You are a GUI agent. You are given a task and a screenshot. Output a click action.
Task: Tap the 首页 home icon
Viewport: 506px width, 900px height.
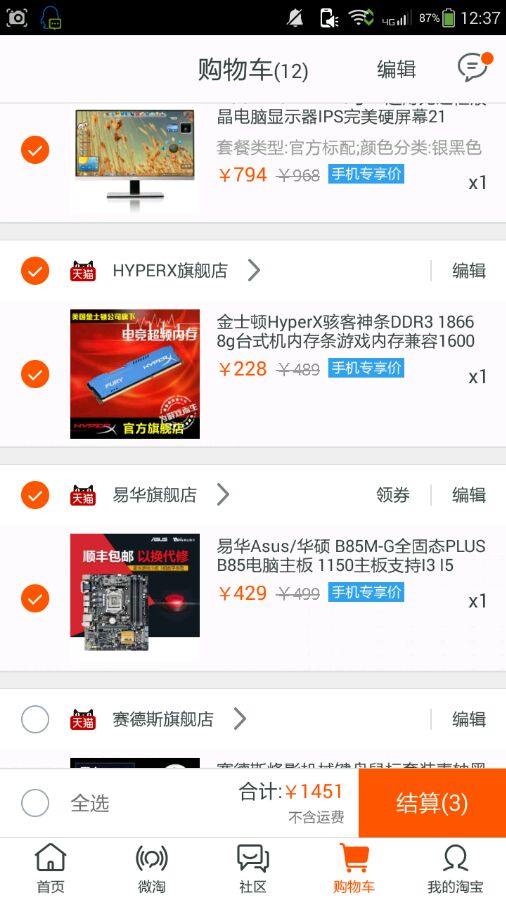(51, 858)
